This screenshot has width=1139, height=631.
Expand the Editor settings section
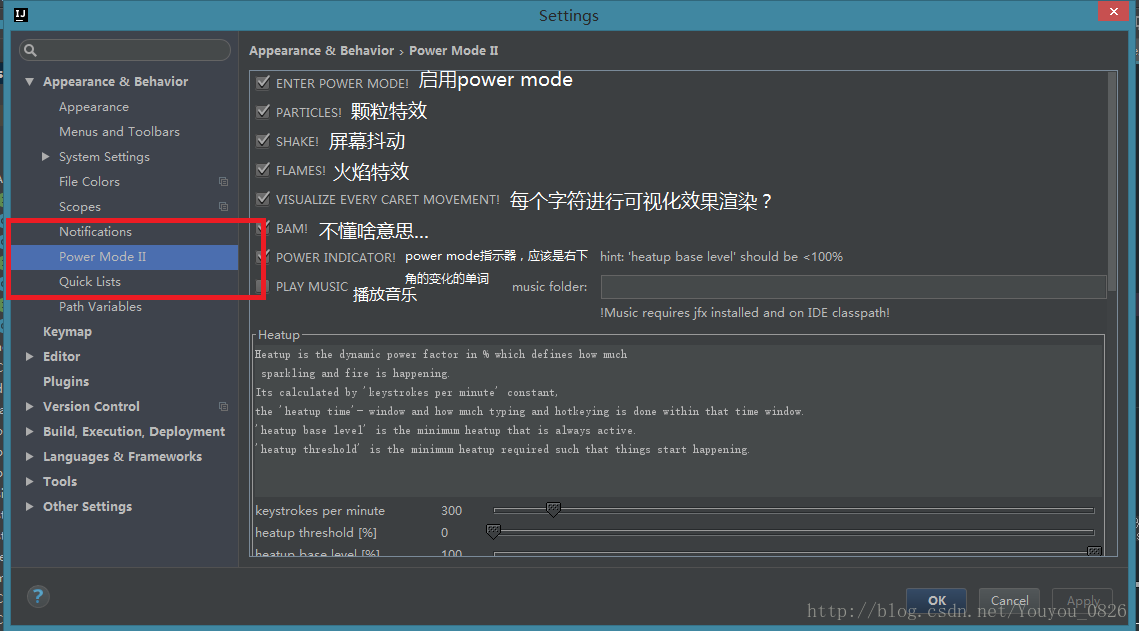(29, 357)
